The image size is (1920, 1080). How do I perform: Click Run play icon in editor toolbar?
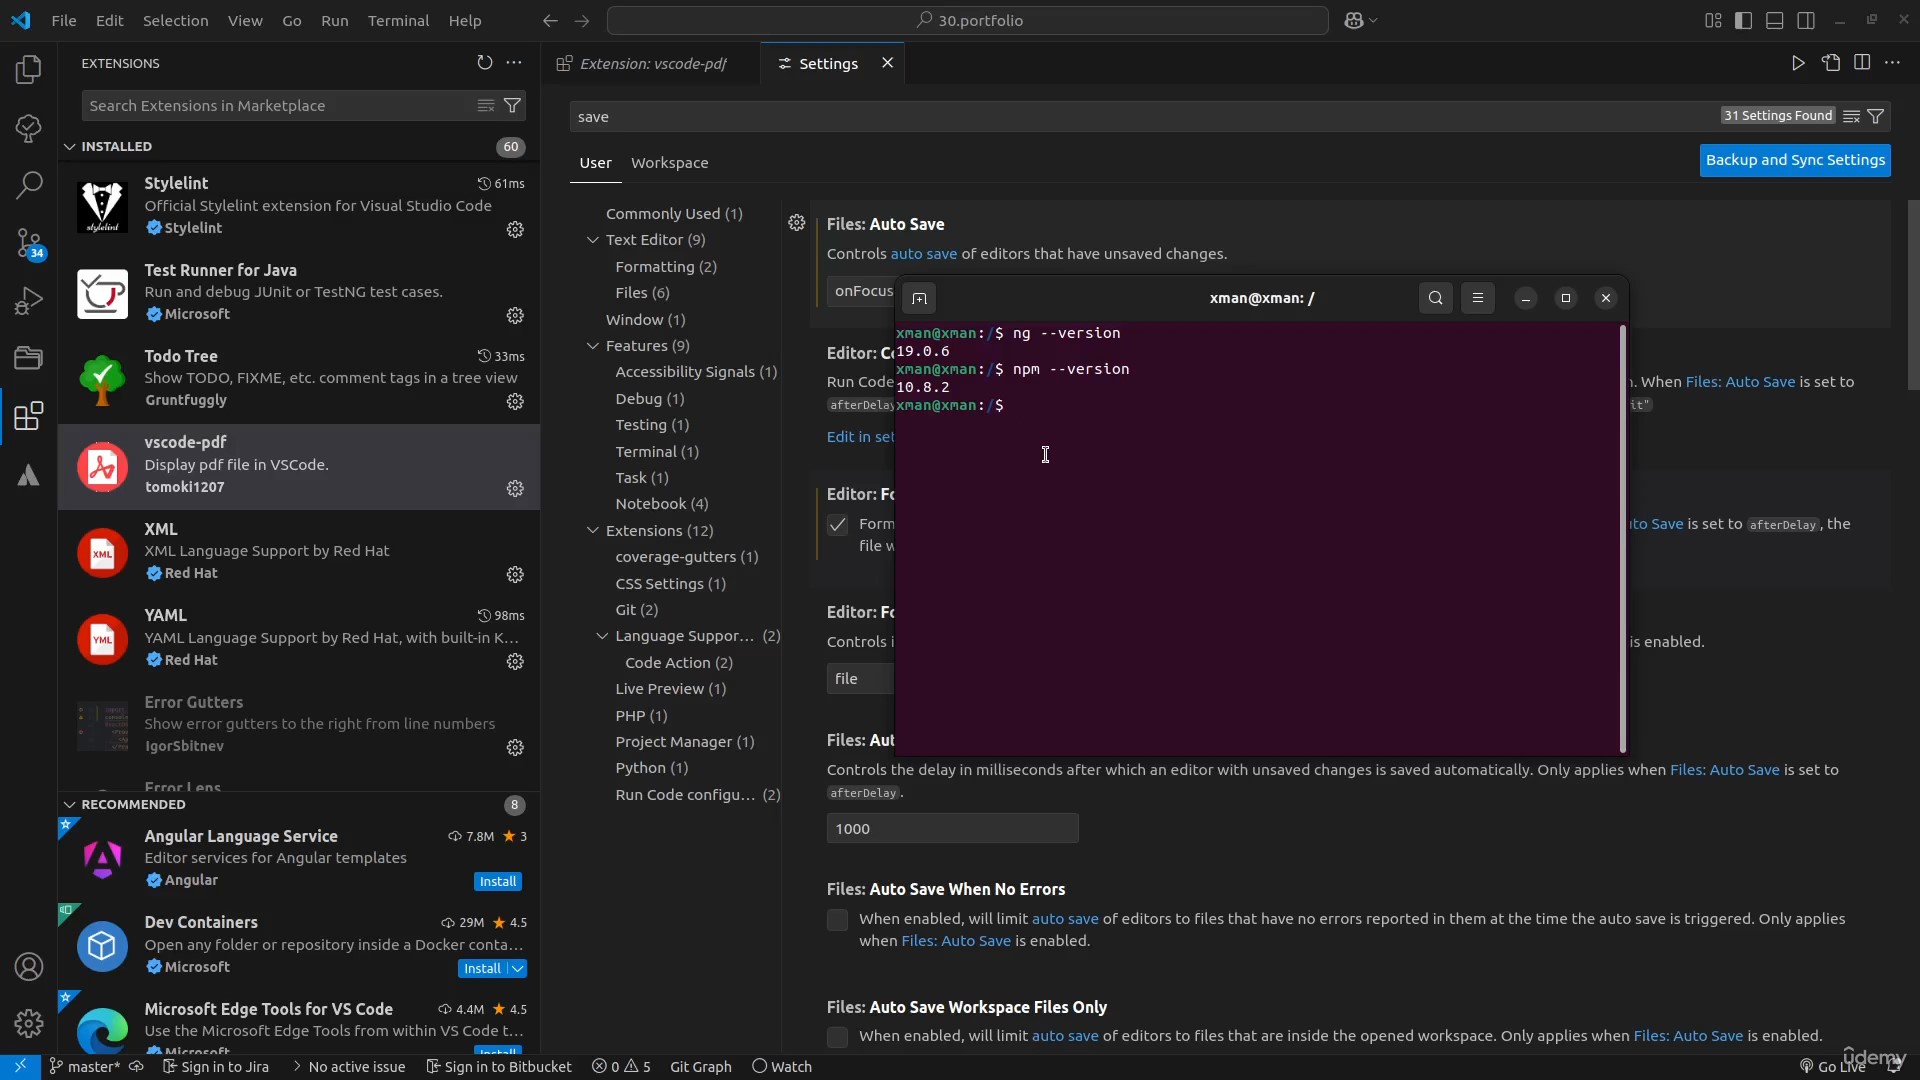(1798, 63)
